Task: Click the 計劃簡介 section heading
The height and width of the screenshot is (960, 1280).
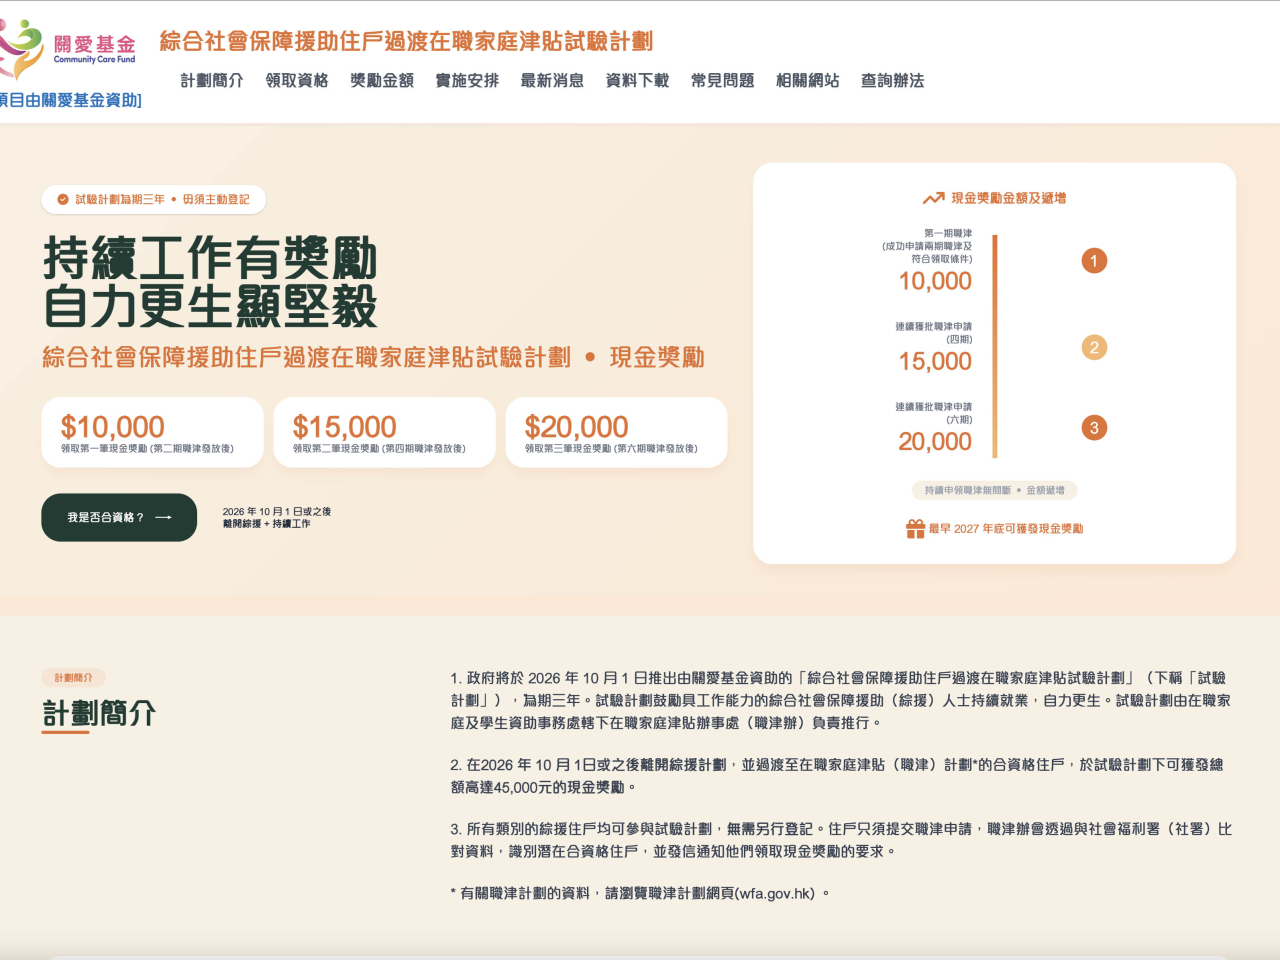Action: (99, 713)
